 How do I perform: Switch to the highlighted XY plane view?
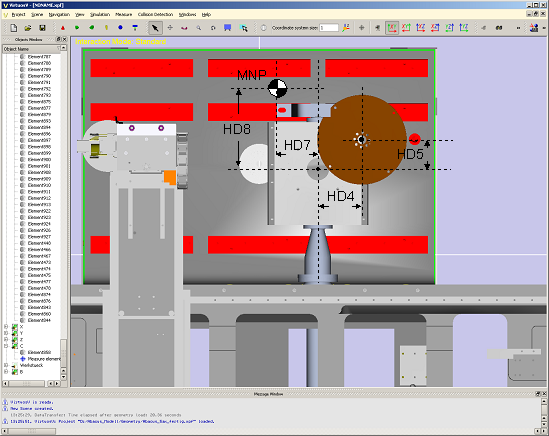tap(392, 28)
